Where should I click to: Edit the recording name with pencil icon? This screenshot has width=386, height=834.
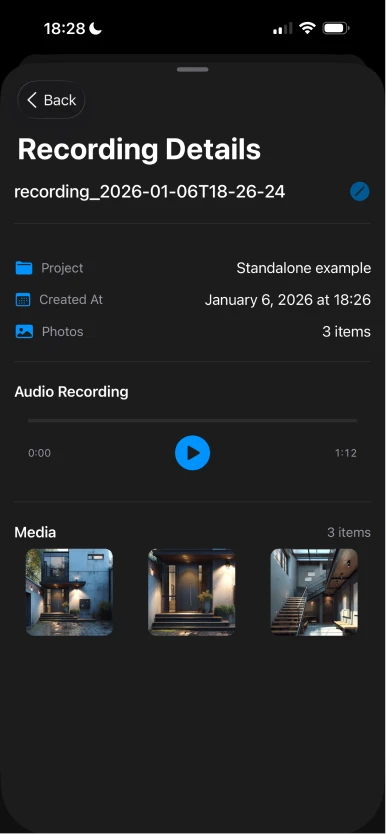[360, 191]
